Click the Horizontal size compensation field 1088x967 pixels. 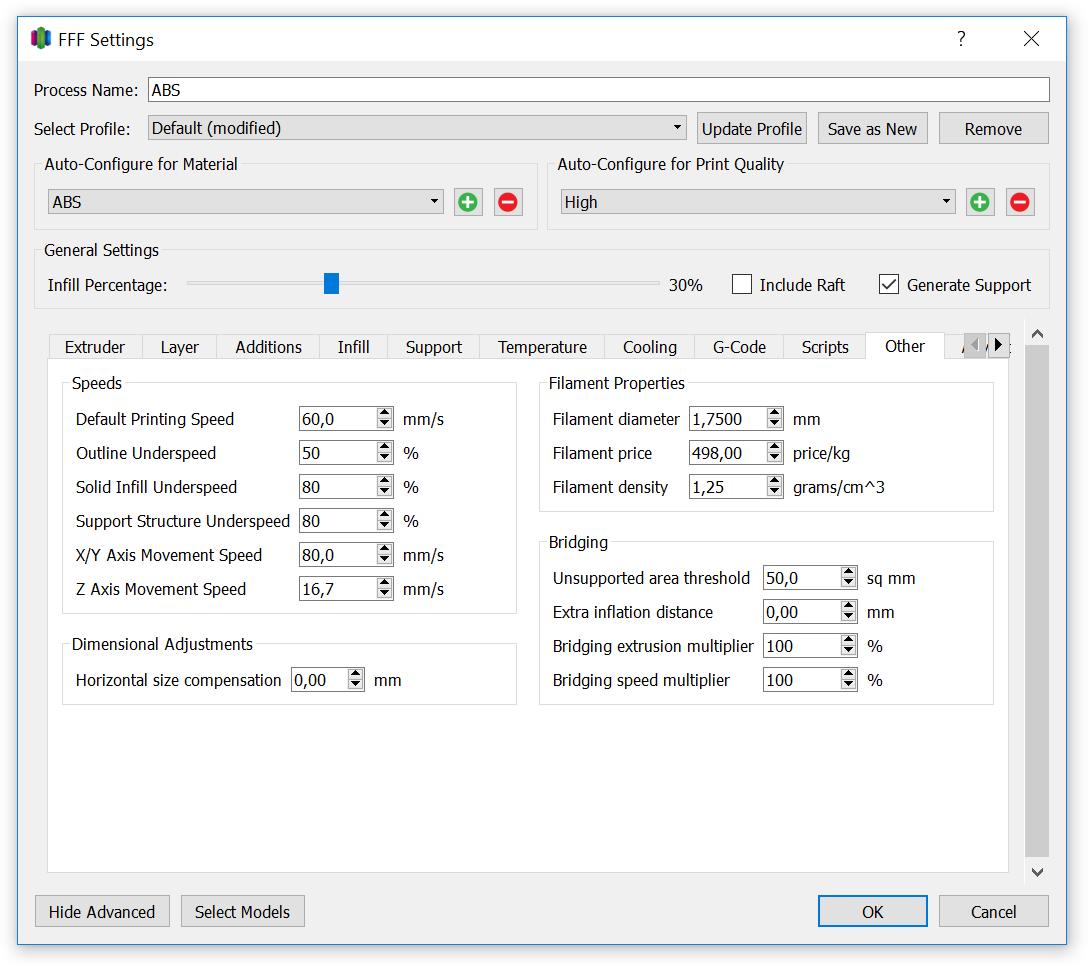coord(319,680)
